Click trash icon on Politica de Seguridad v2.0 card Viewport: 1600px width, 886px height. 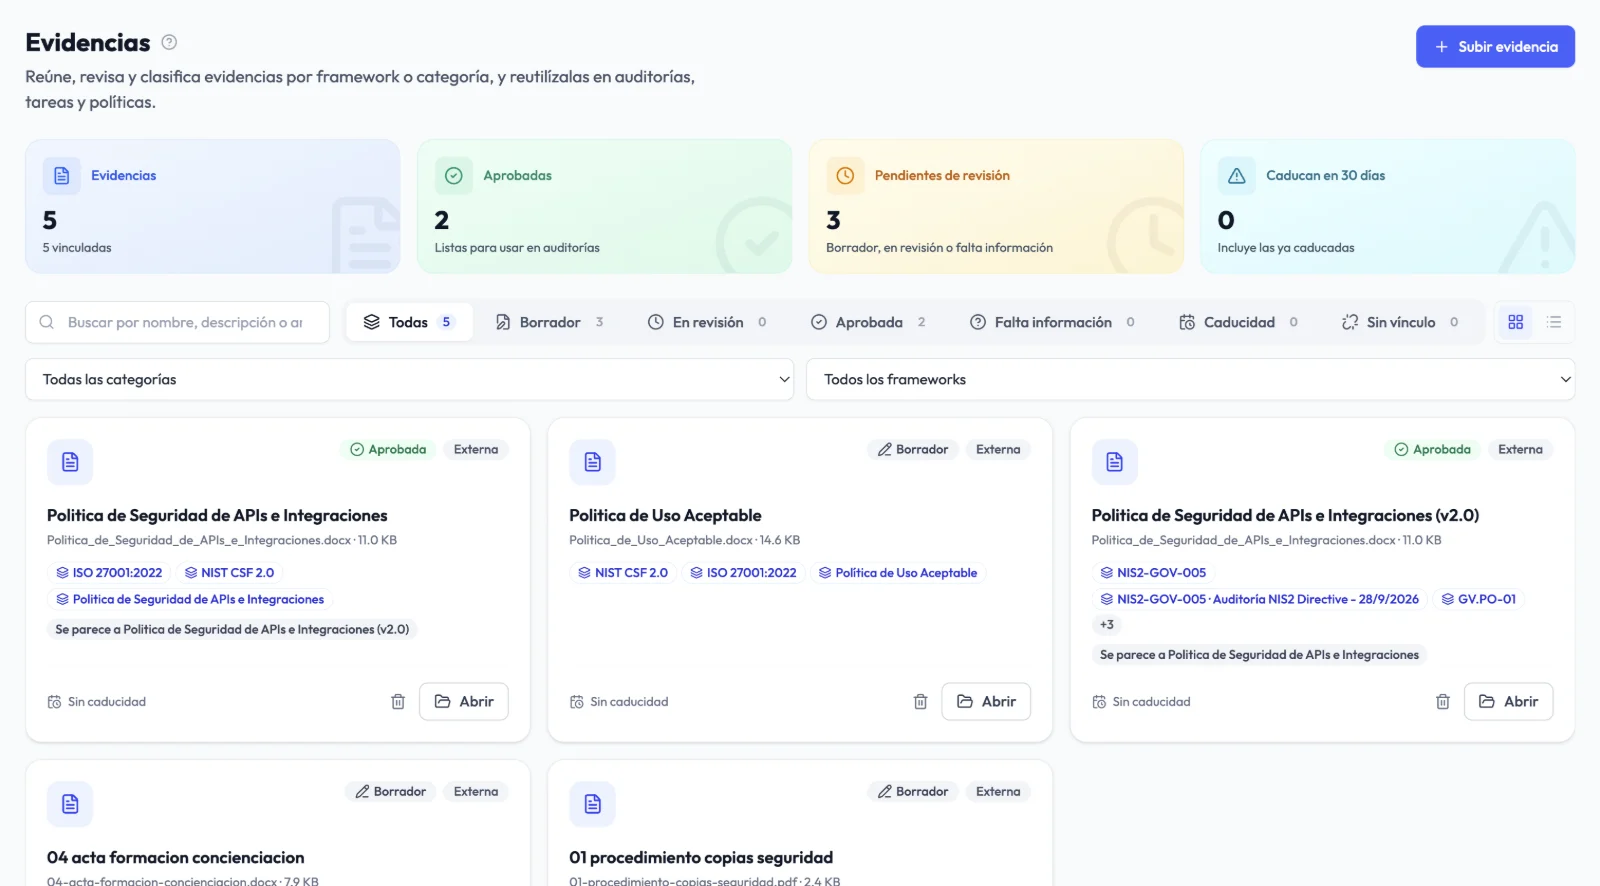point(1442,702)
